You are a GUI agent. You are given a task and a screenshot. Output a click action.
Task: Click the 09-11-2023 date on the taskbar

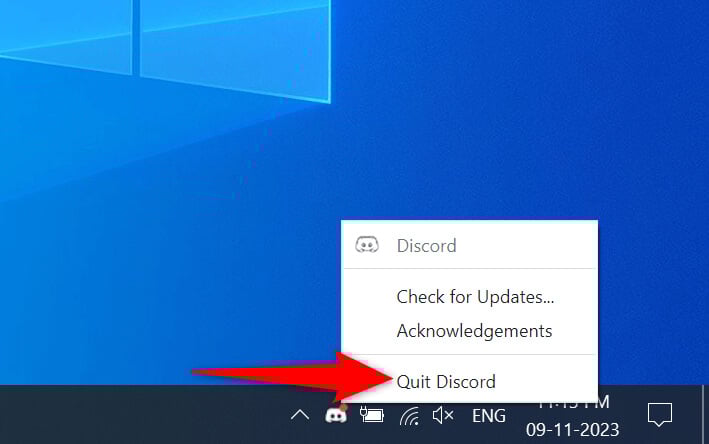click(573, 430)
